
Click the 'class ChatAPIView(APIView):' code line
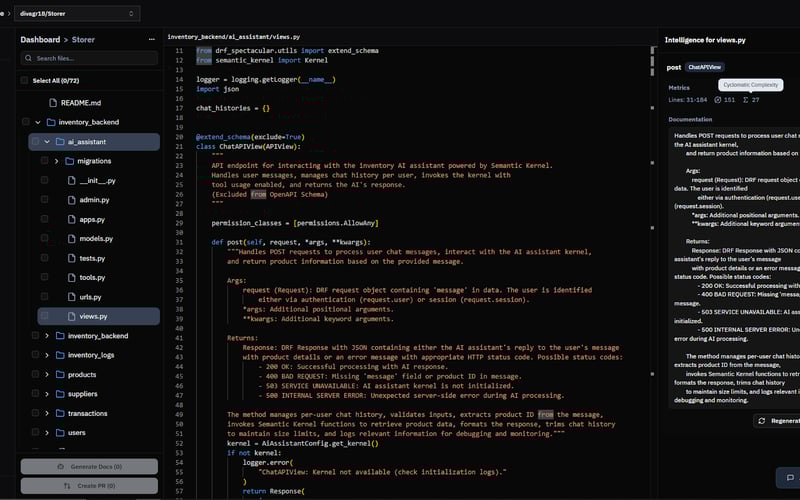coord(248,146)
